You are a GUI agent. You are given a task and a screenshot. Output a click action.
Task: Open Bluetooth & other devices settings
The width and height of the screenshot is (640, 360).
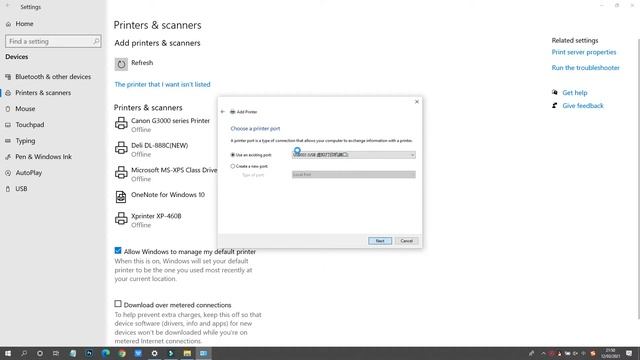point(53,77)
